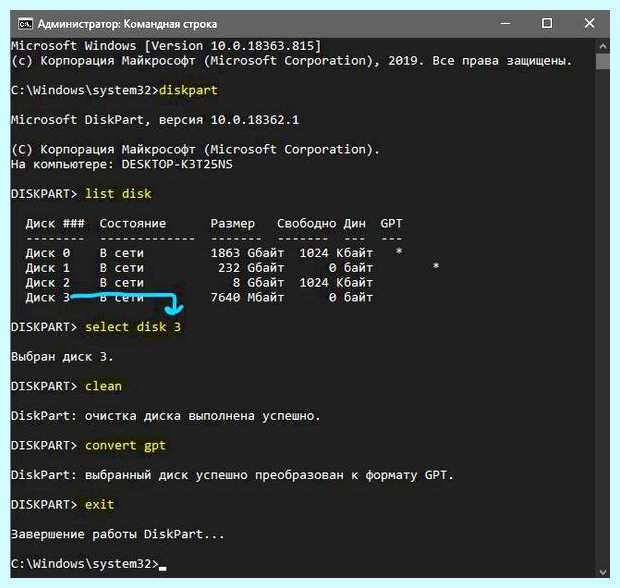
Task: Click the 'Диск 1' row label
Action: point(48,268)
